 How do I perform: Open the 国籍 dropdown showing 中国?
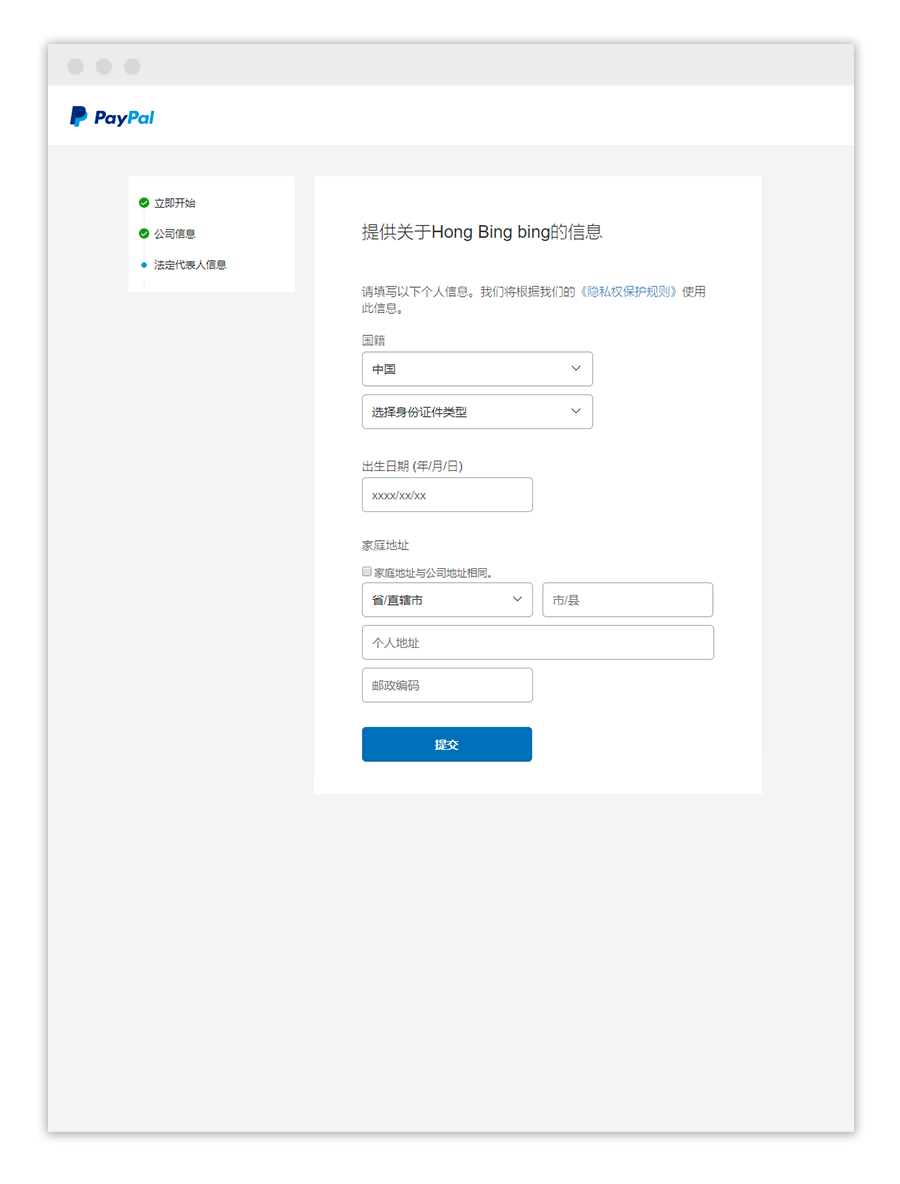click(477, 369)
